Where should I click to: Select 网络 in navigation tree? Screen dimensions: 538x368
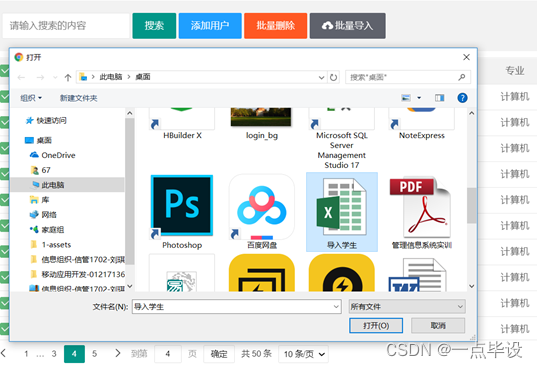coord(43,215)
